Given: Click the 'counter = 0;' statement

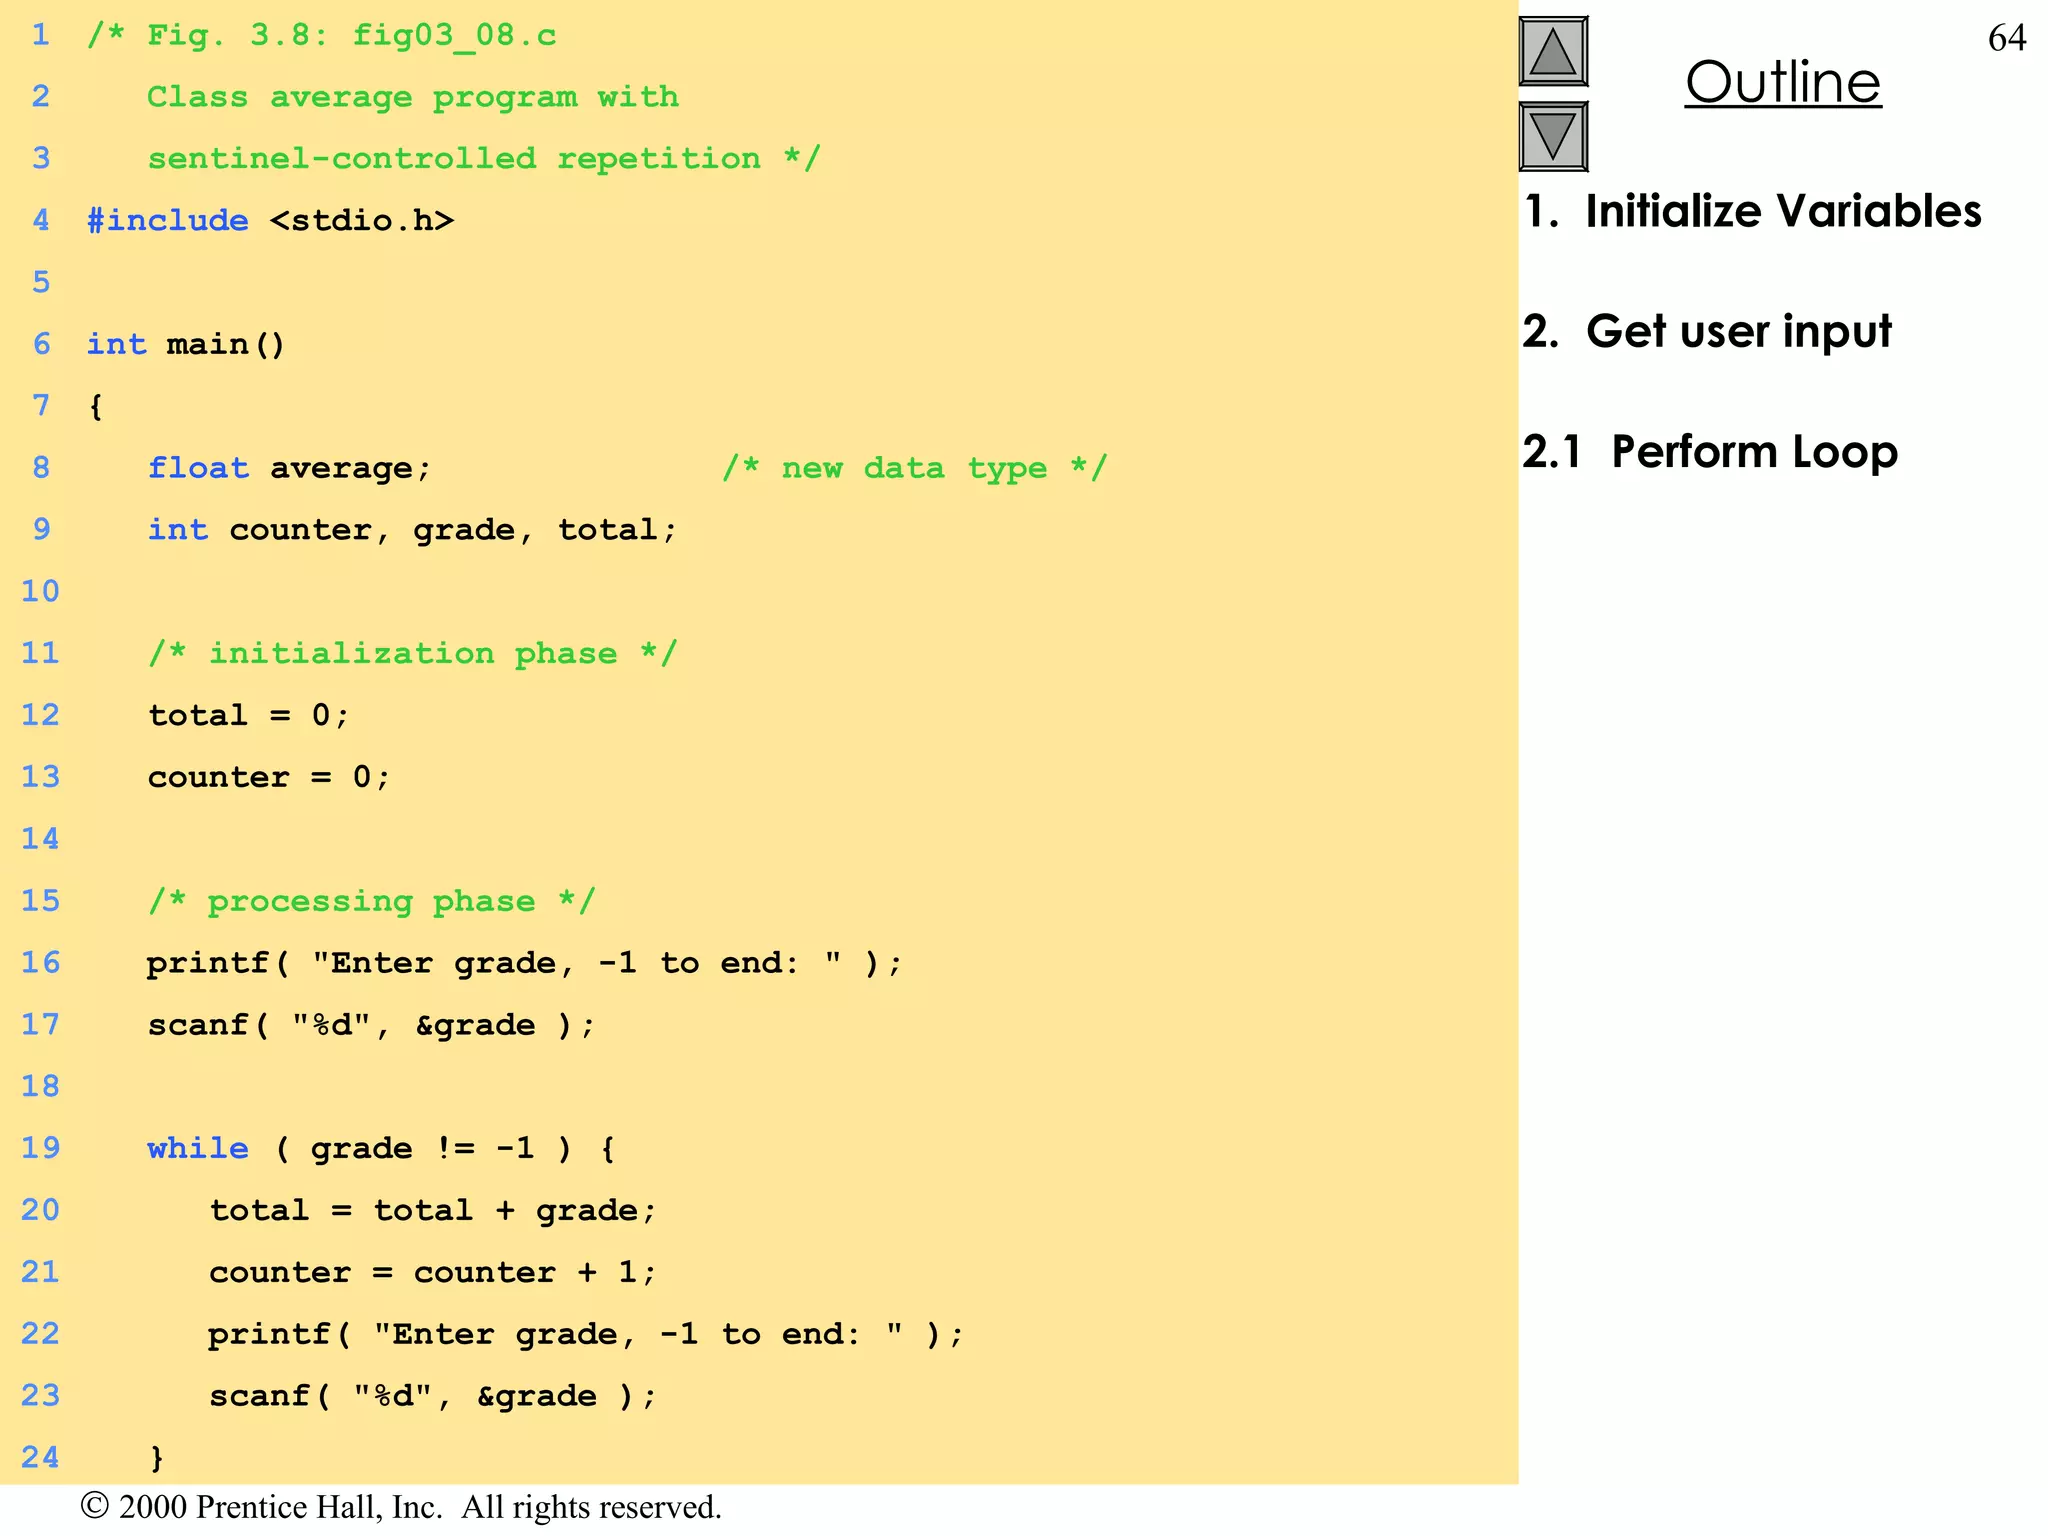Looking at the screenshot, I should (269, 778).
